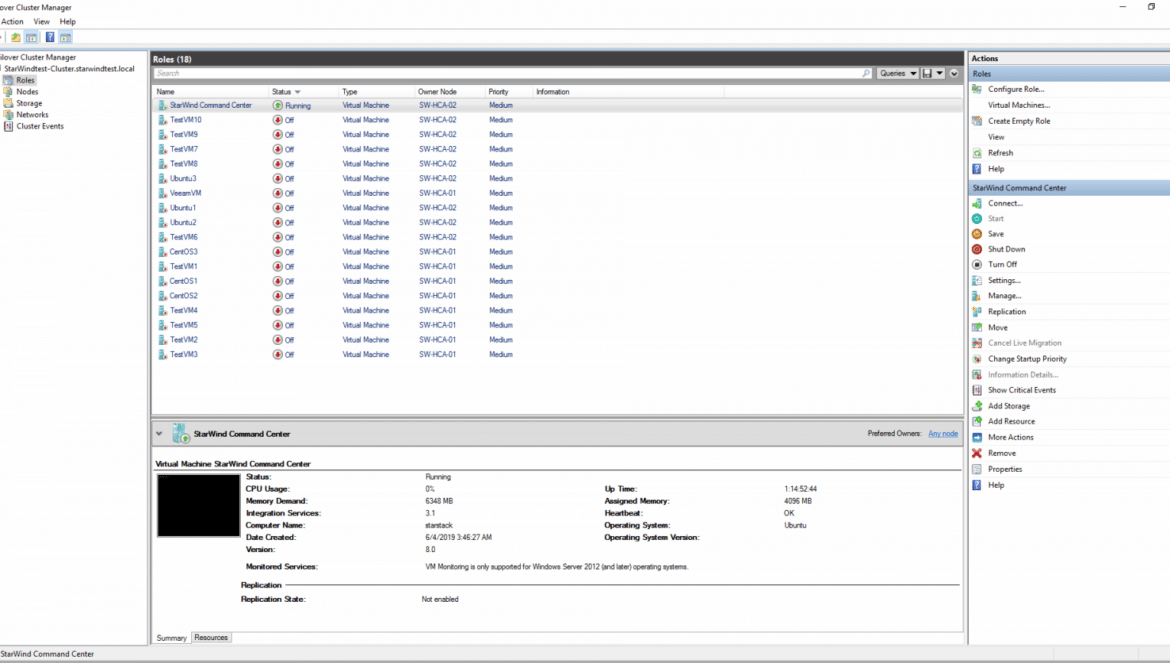Select Storage in the cluster tree
Image resolution: width=1170 pixels, height=663 pixels.
pyautogui.click(x=29, y=103)
